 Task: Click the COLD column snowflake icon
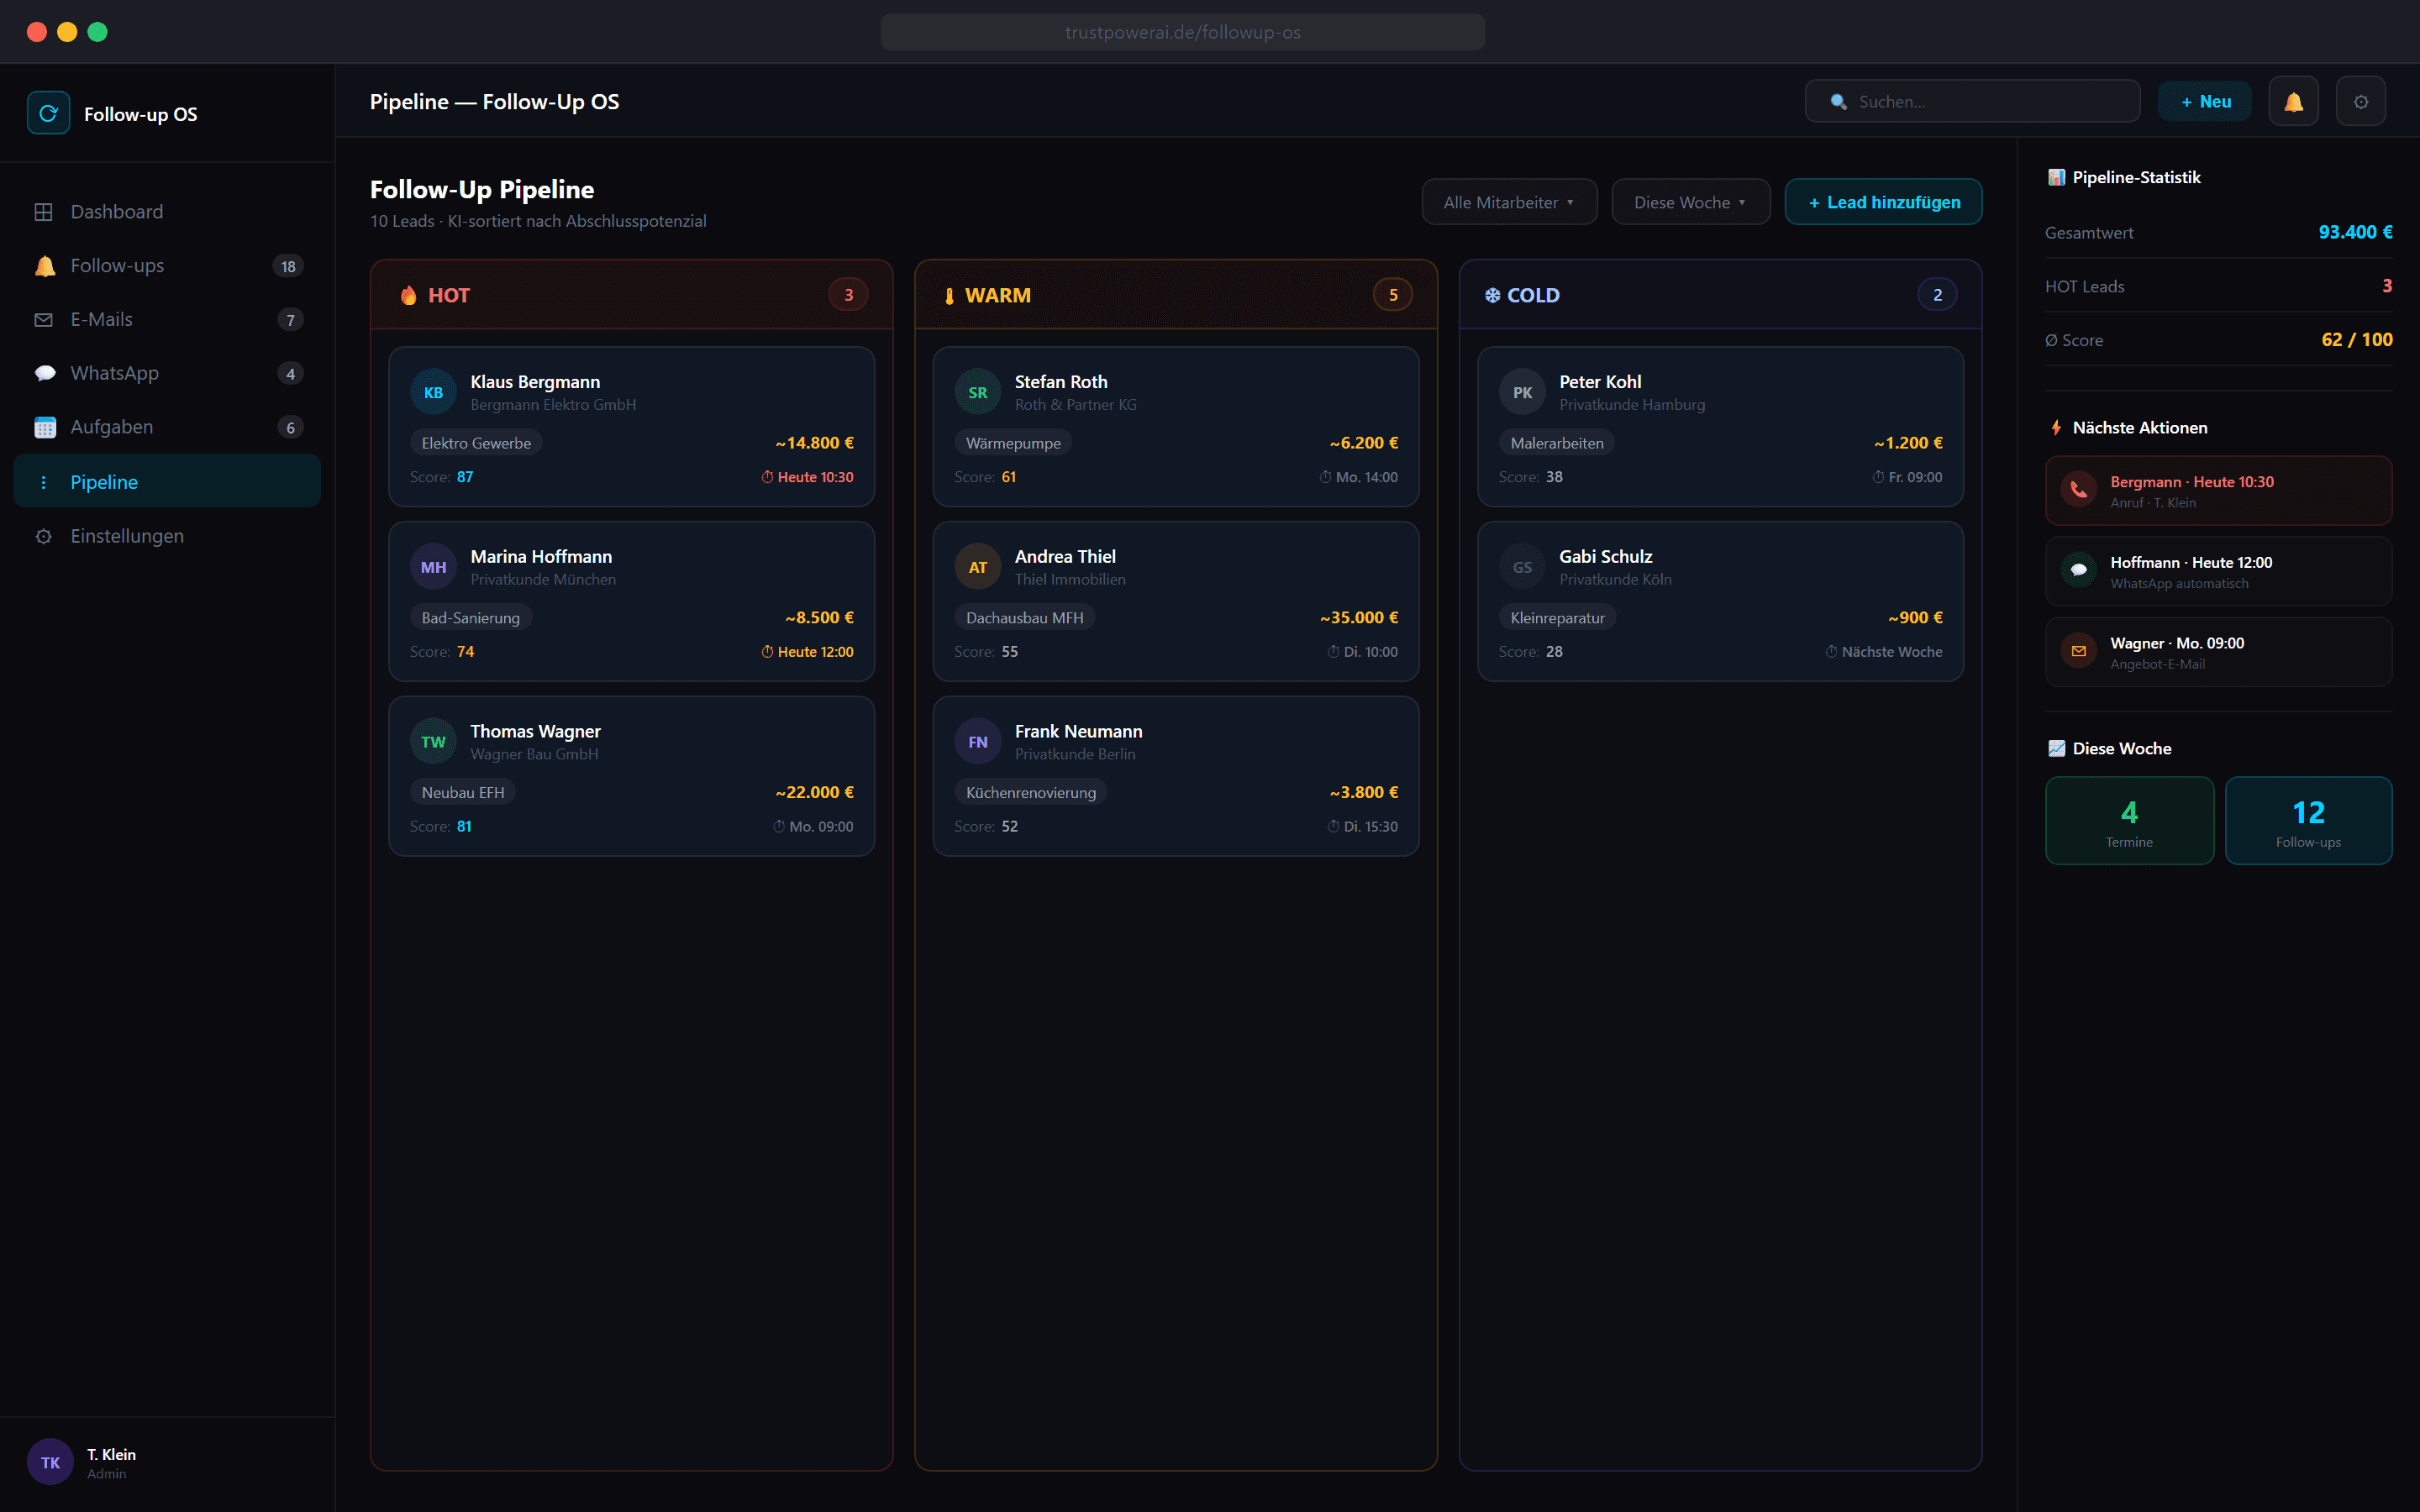1492,295
